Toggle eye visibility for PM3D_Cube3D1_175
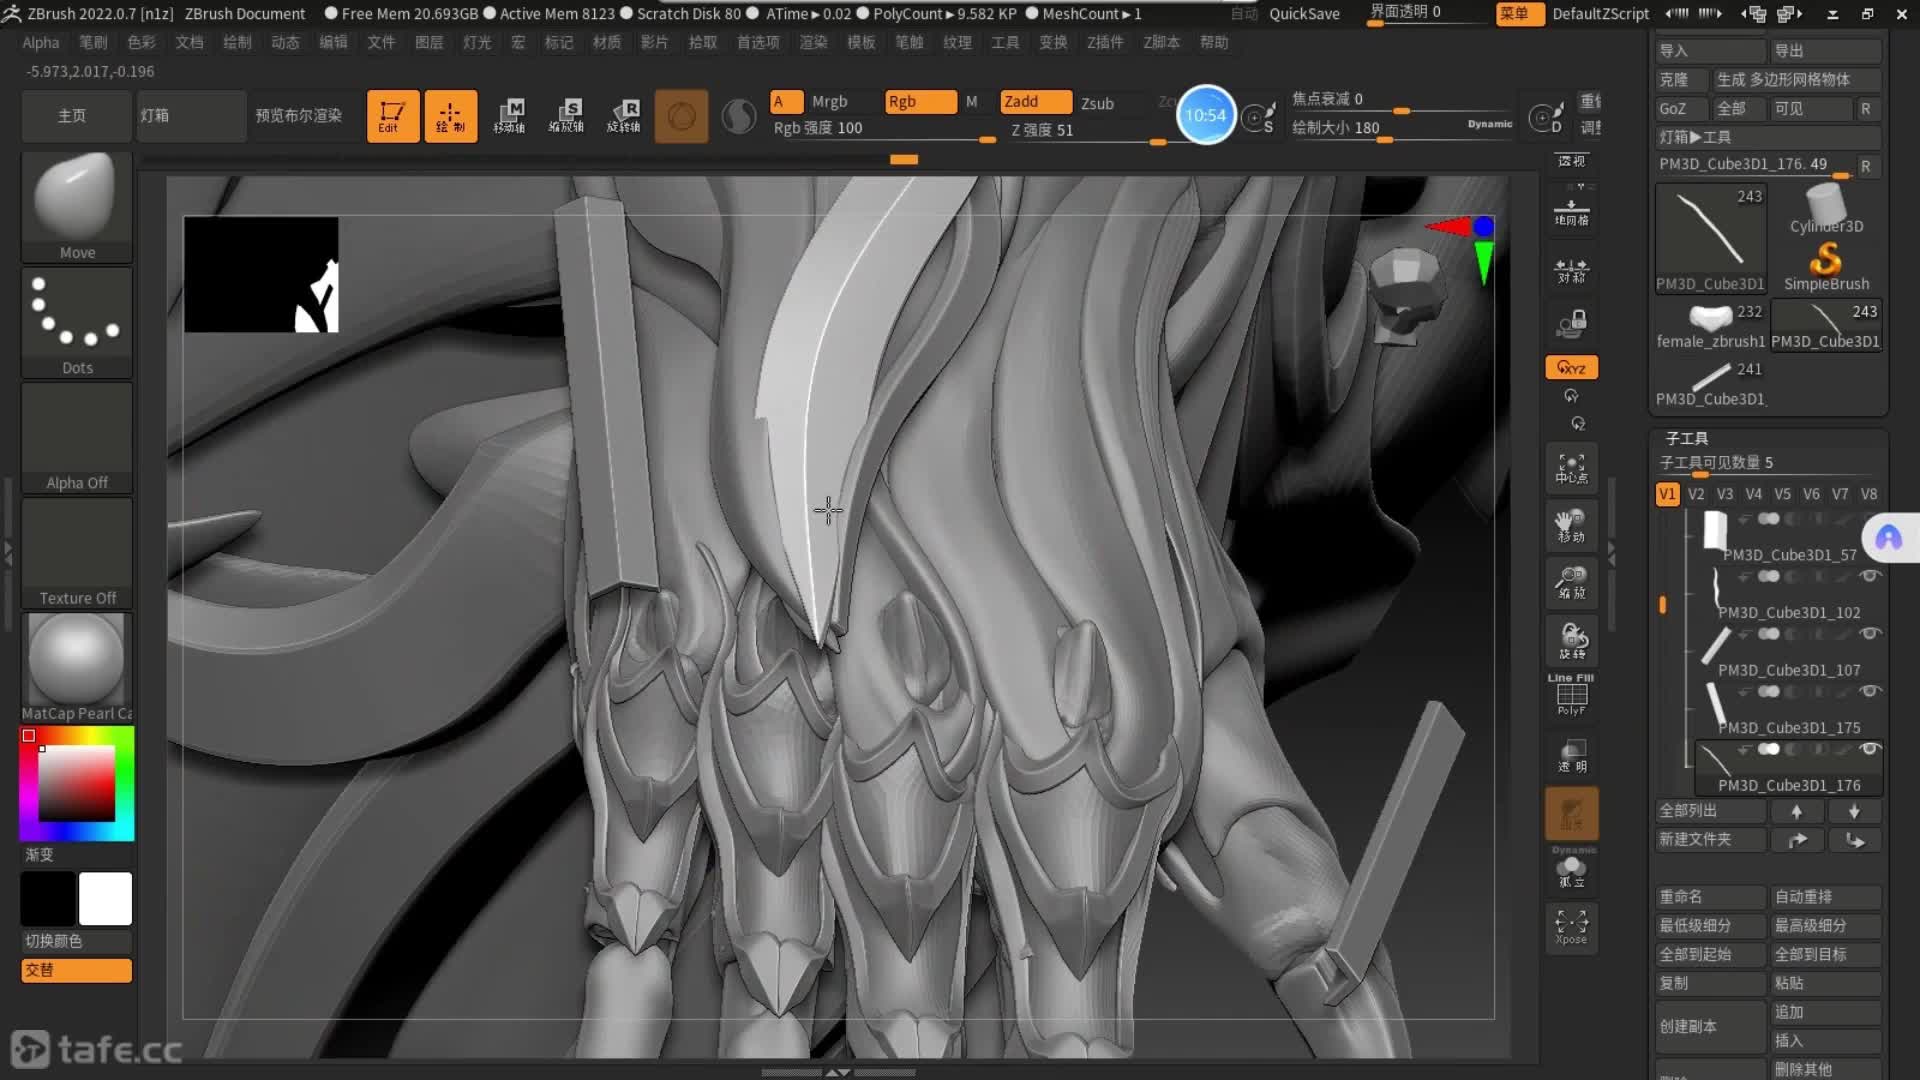The height and width of the screenshot is (1080, 1920). [1869, 691]
